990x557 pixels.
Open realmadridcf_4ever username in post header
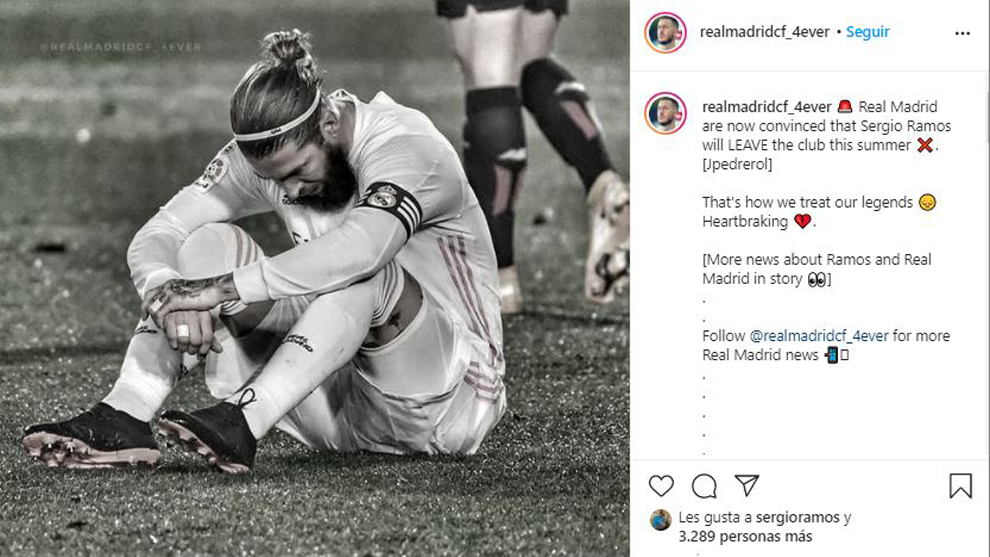765,32
